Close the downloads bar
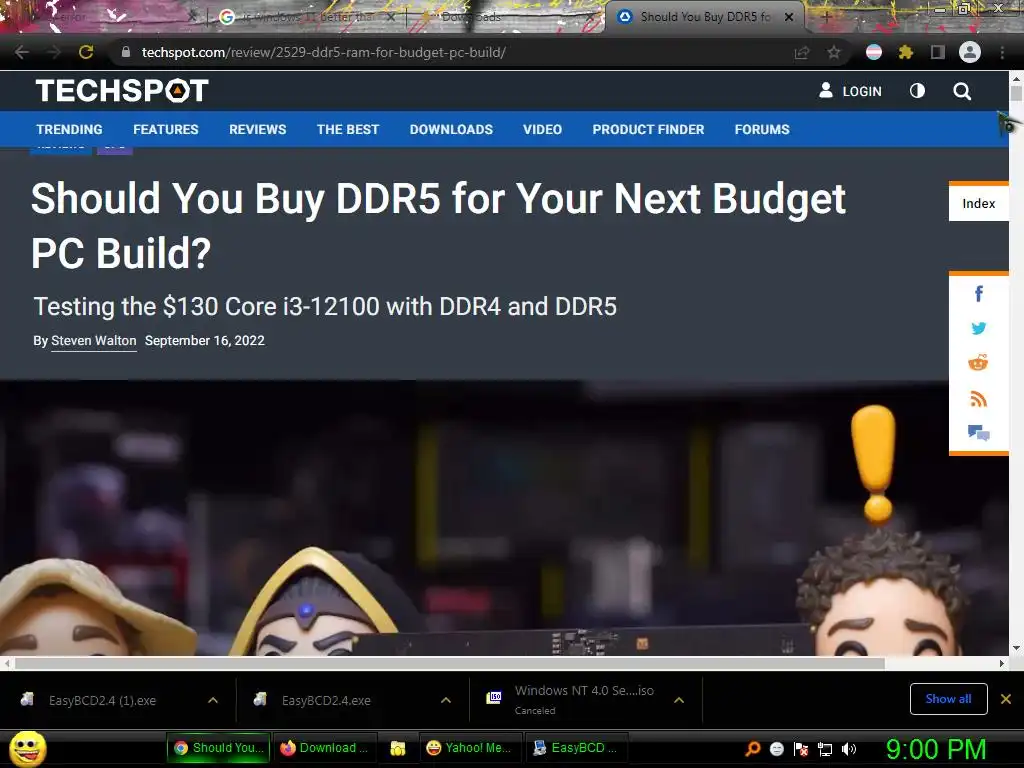The height and width of the screenshot is (768, 1024). 1006,699
